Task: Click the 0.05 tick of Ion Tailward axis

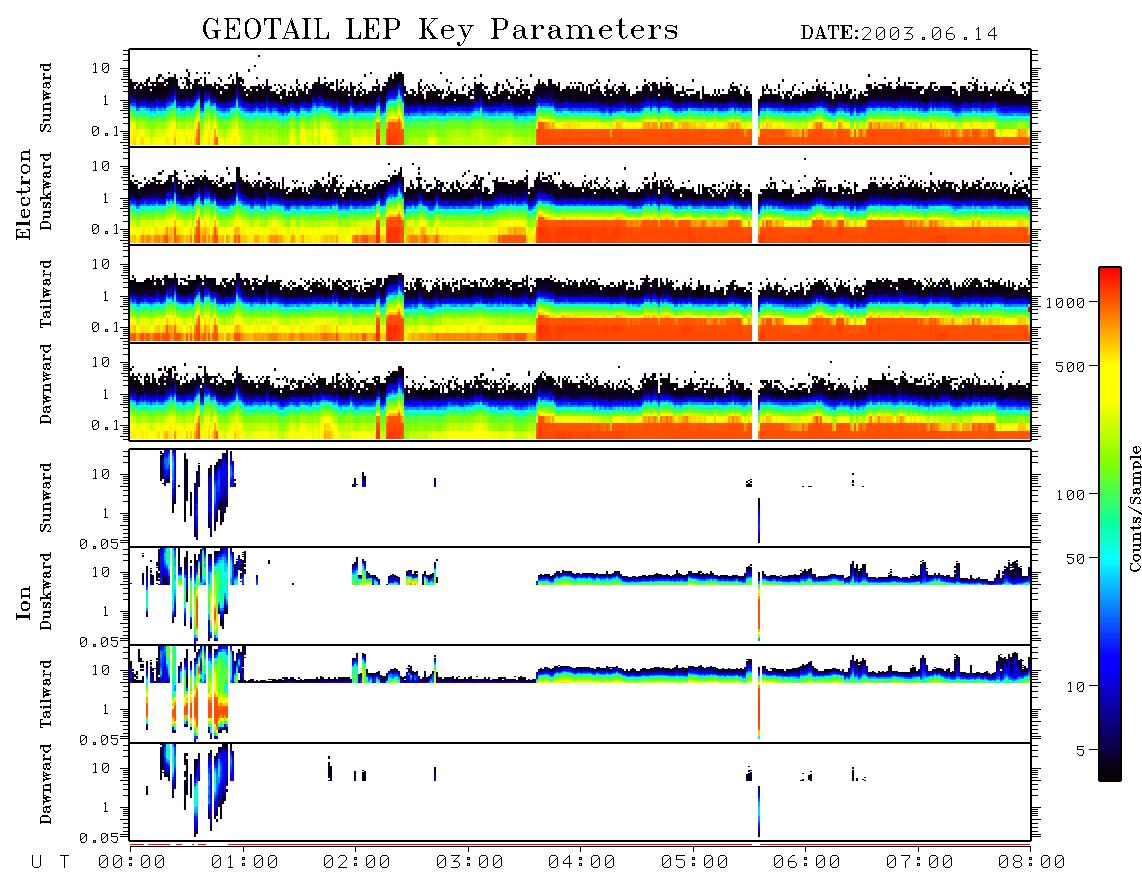Action: [100, 740]
